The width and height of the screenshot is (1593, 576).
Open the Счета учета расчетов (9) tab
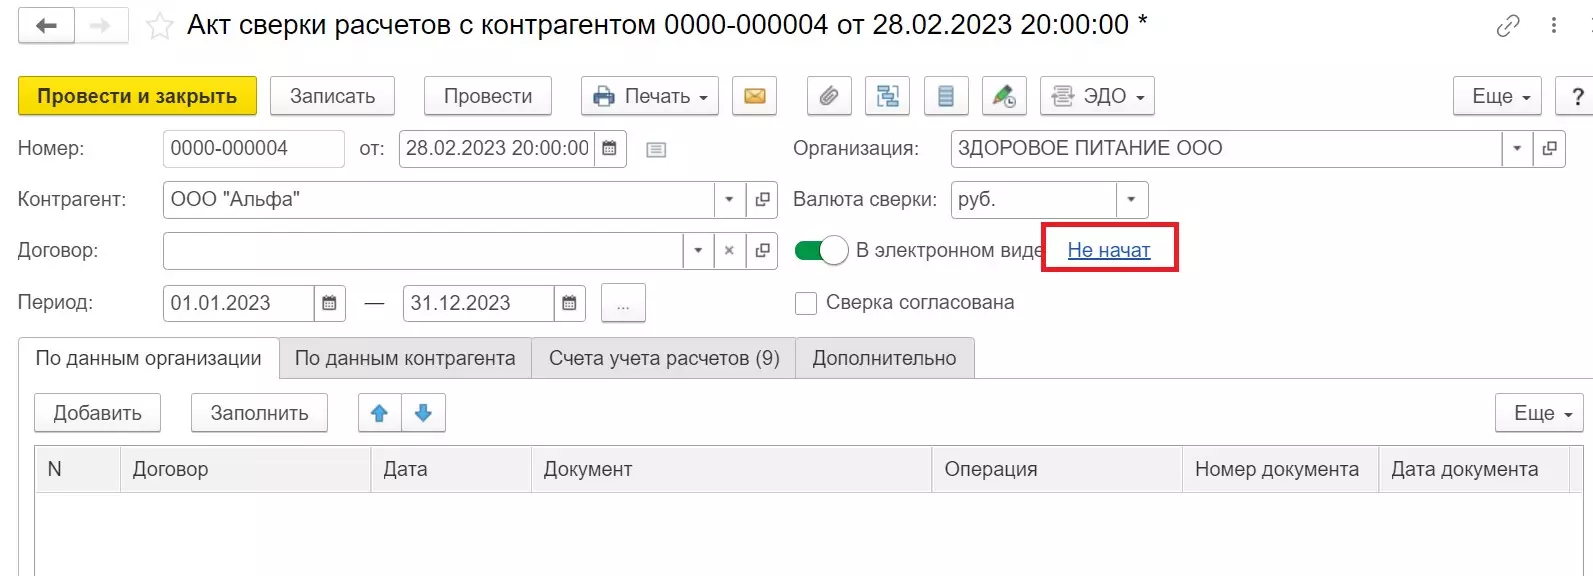click(664, 358)
